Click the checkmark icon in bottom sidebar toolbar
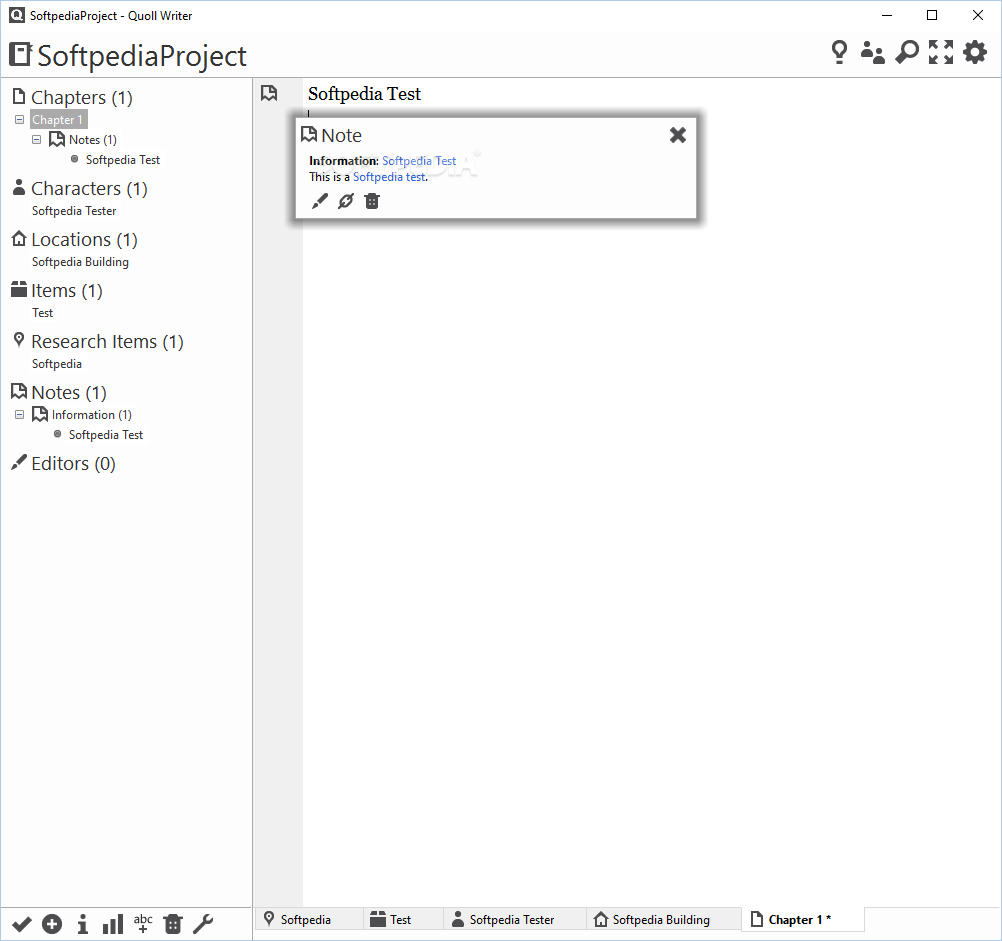This screenshot has height=941, width=1002. (x=22, y=924)
